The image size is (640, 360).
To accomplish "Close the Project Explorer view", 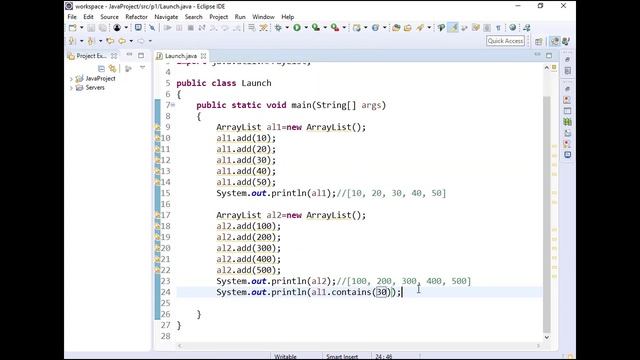I will [114, 56].
